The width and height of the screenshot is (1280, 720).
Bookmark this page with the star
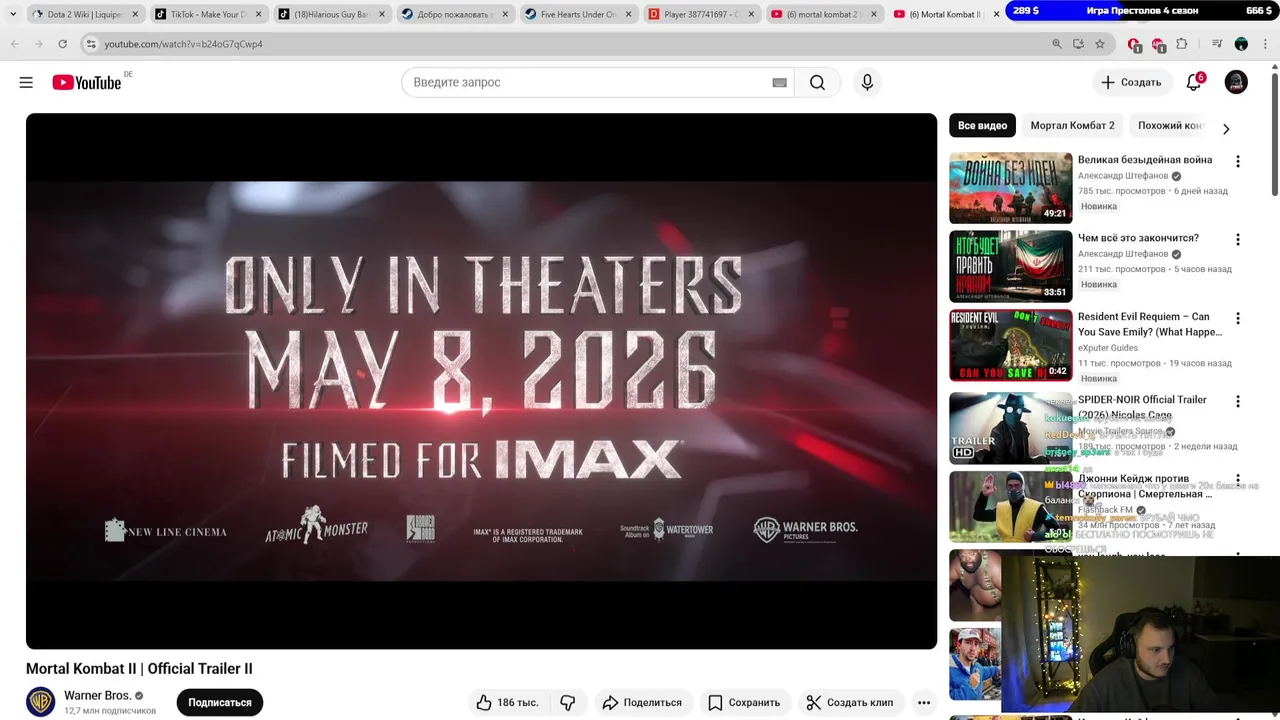coord(1100,44)
